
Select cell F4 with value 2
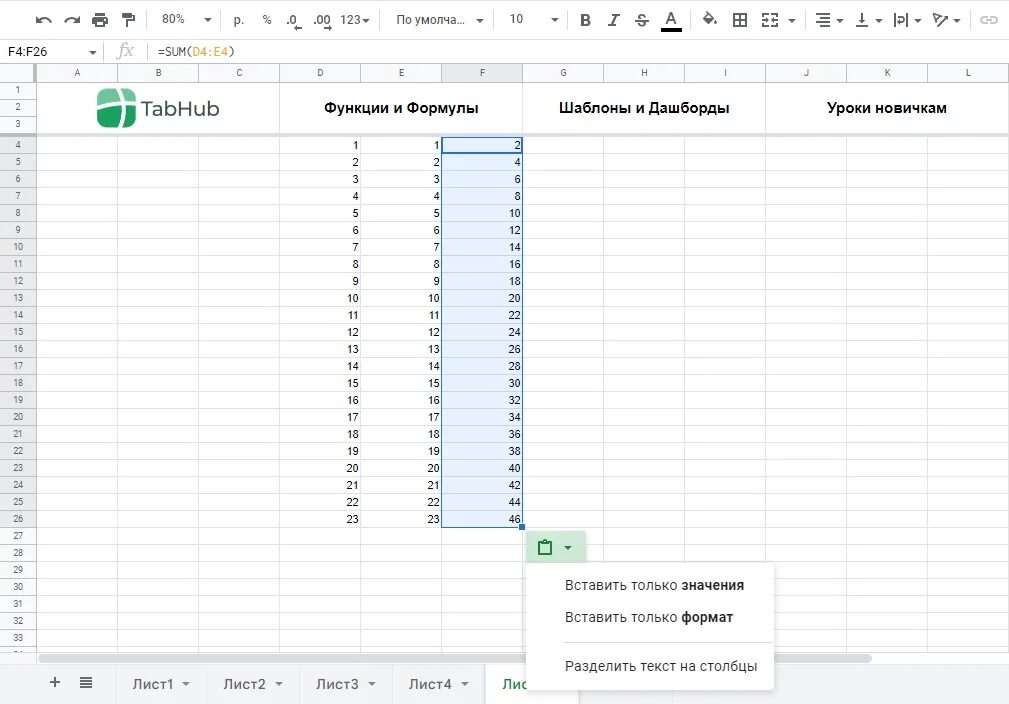(482, 145)
